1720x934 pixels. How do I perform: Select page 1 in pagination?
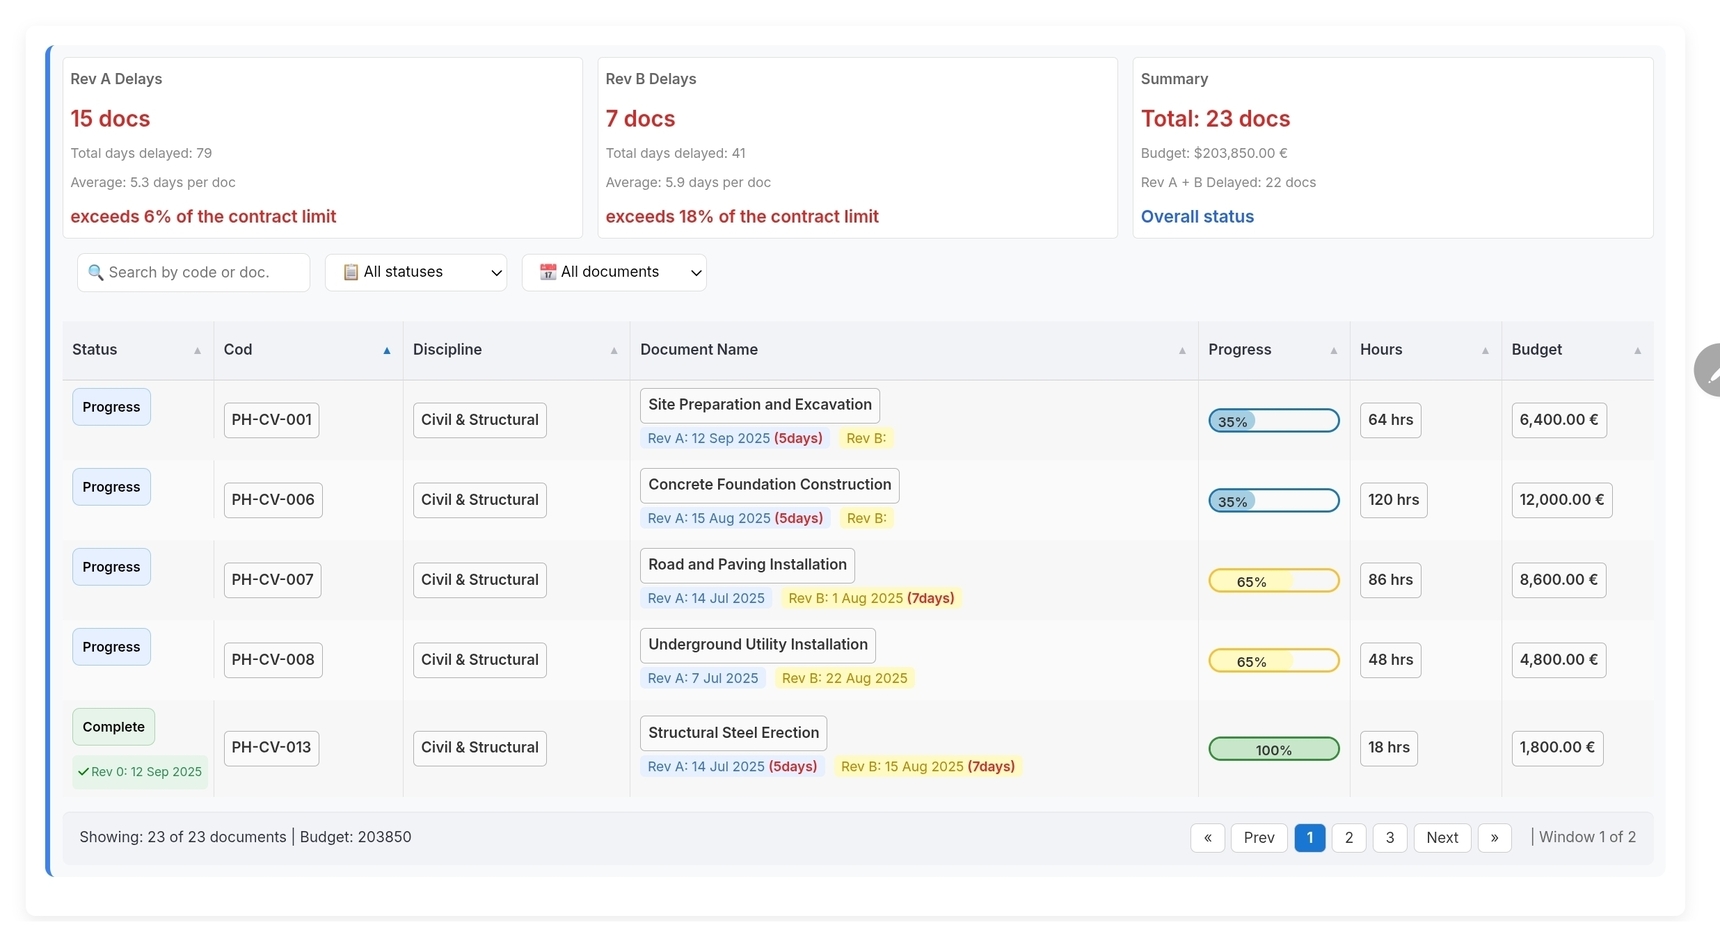1310,838
